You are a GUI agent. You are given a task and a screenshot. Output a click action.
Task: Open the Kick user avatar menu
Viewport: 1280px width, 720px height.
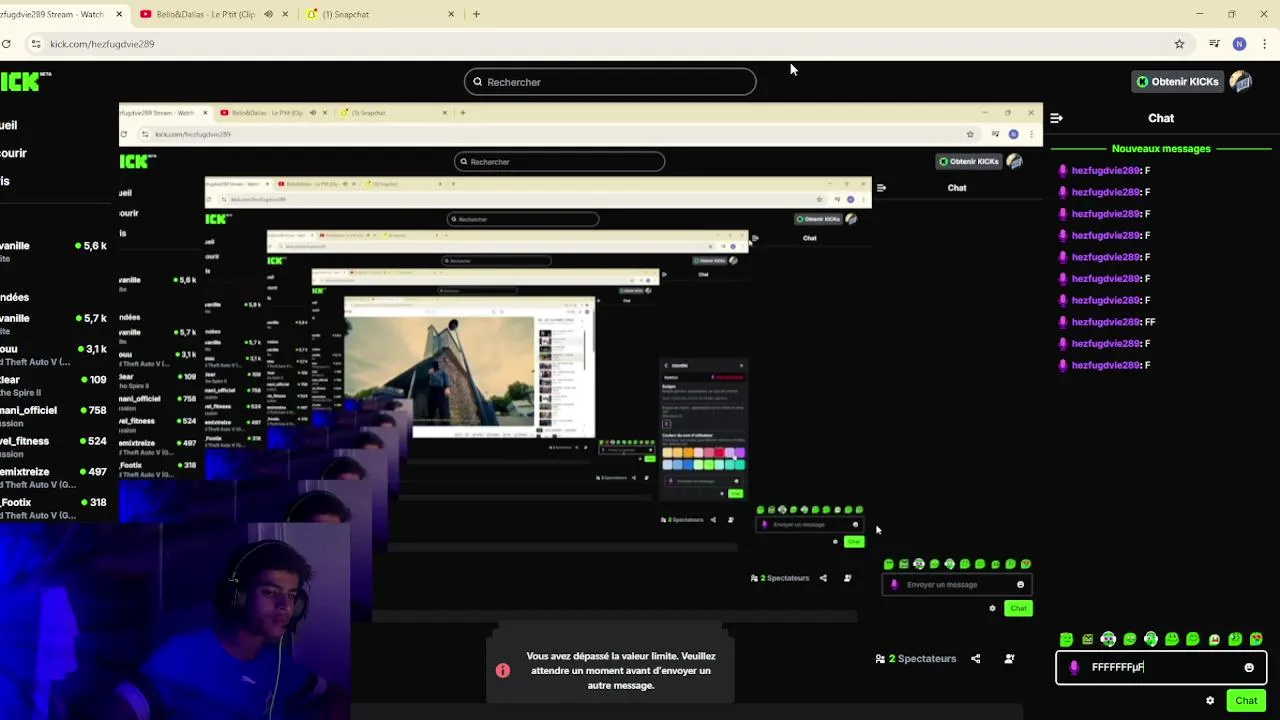coord(1241,82)
